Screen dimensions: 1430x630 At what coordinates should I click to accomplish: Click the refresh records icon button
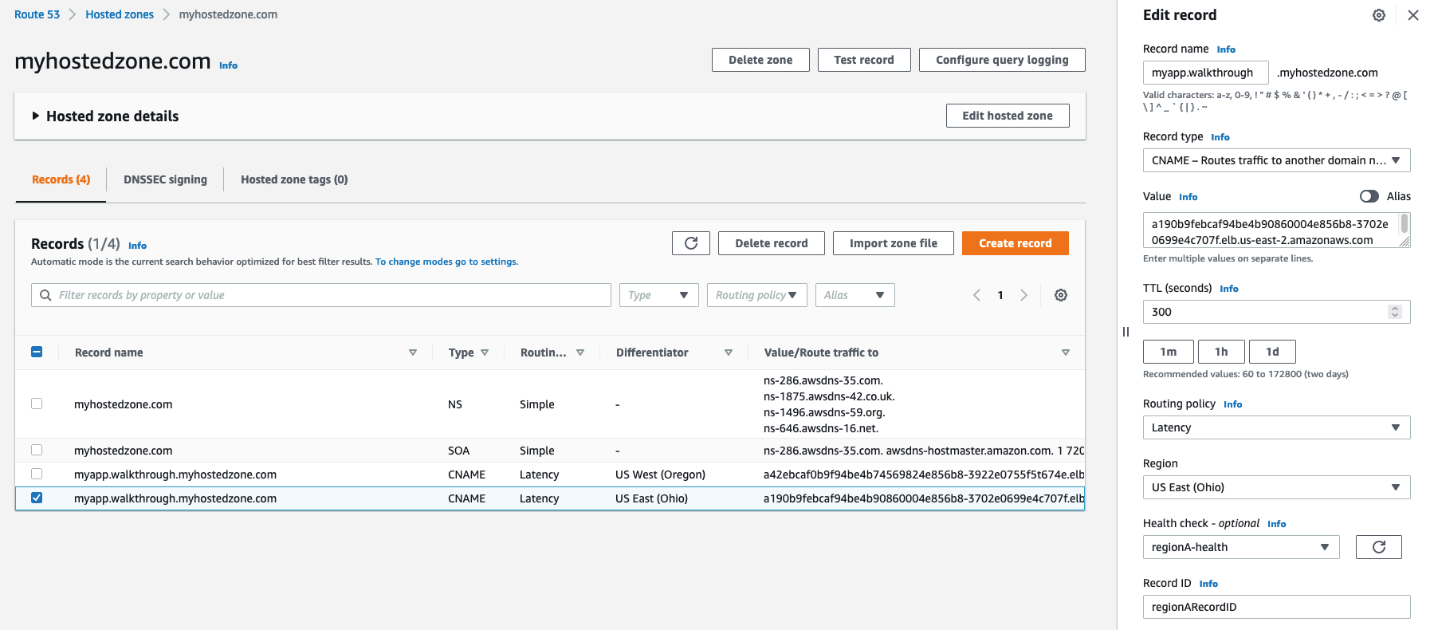click(691, 243)
